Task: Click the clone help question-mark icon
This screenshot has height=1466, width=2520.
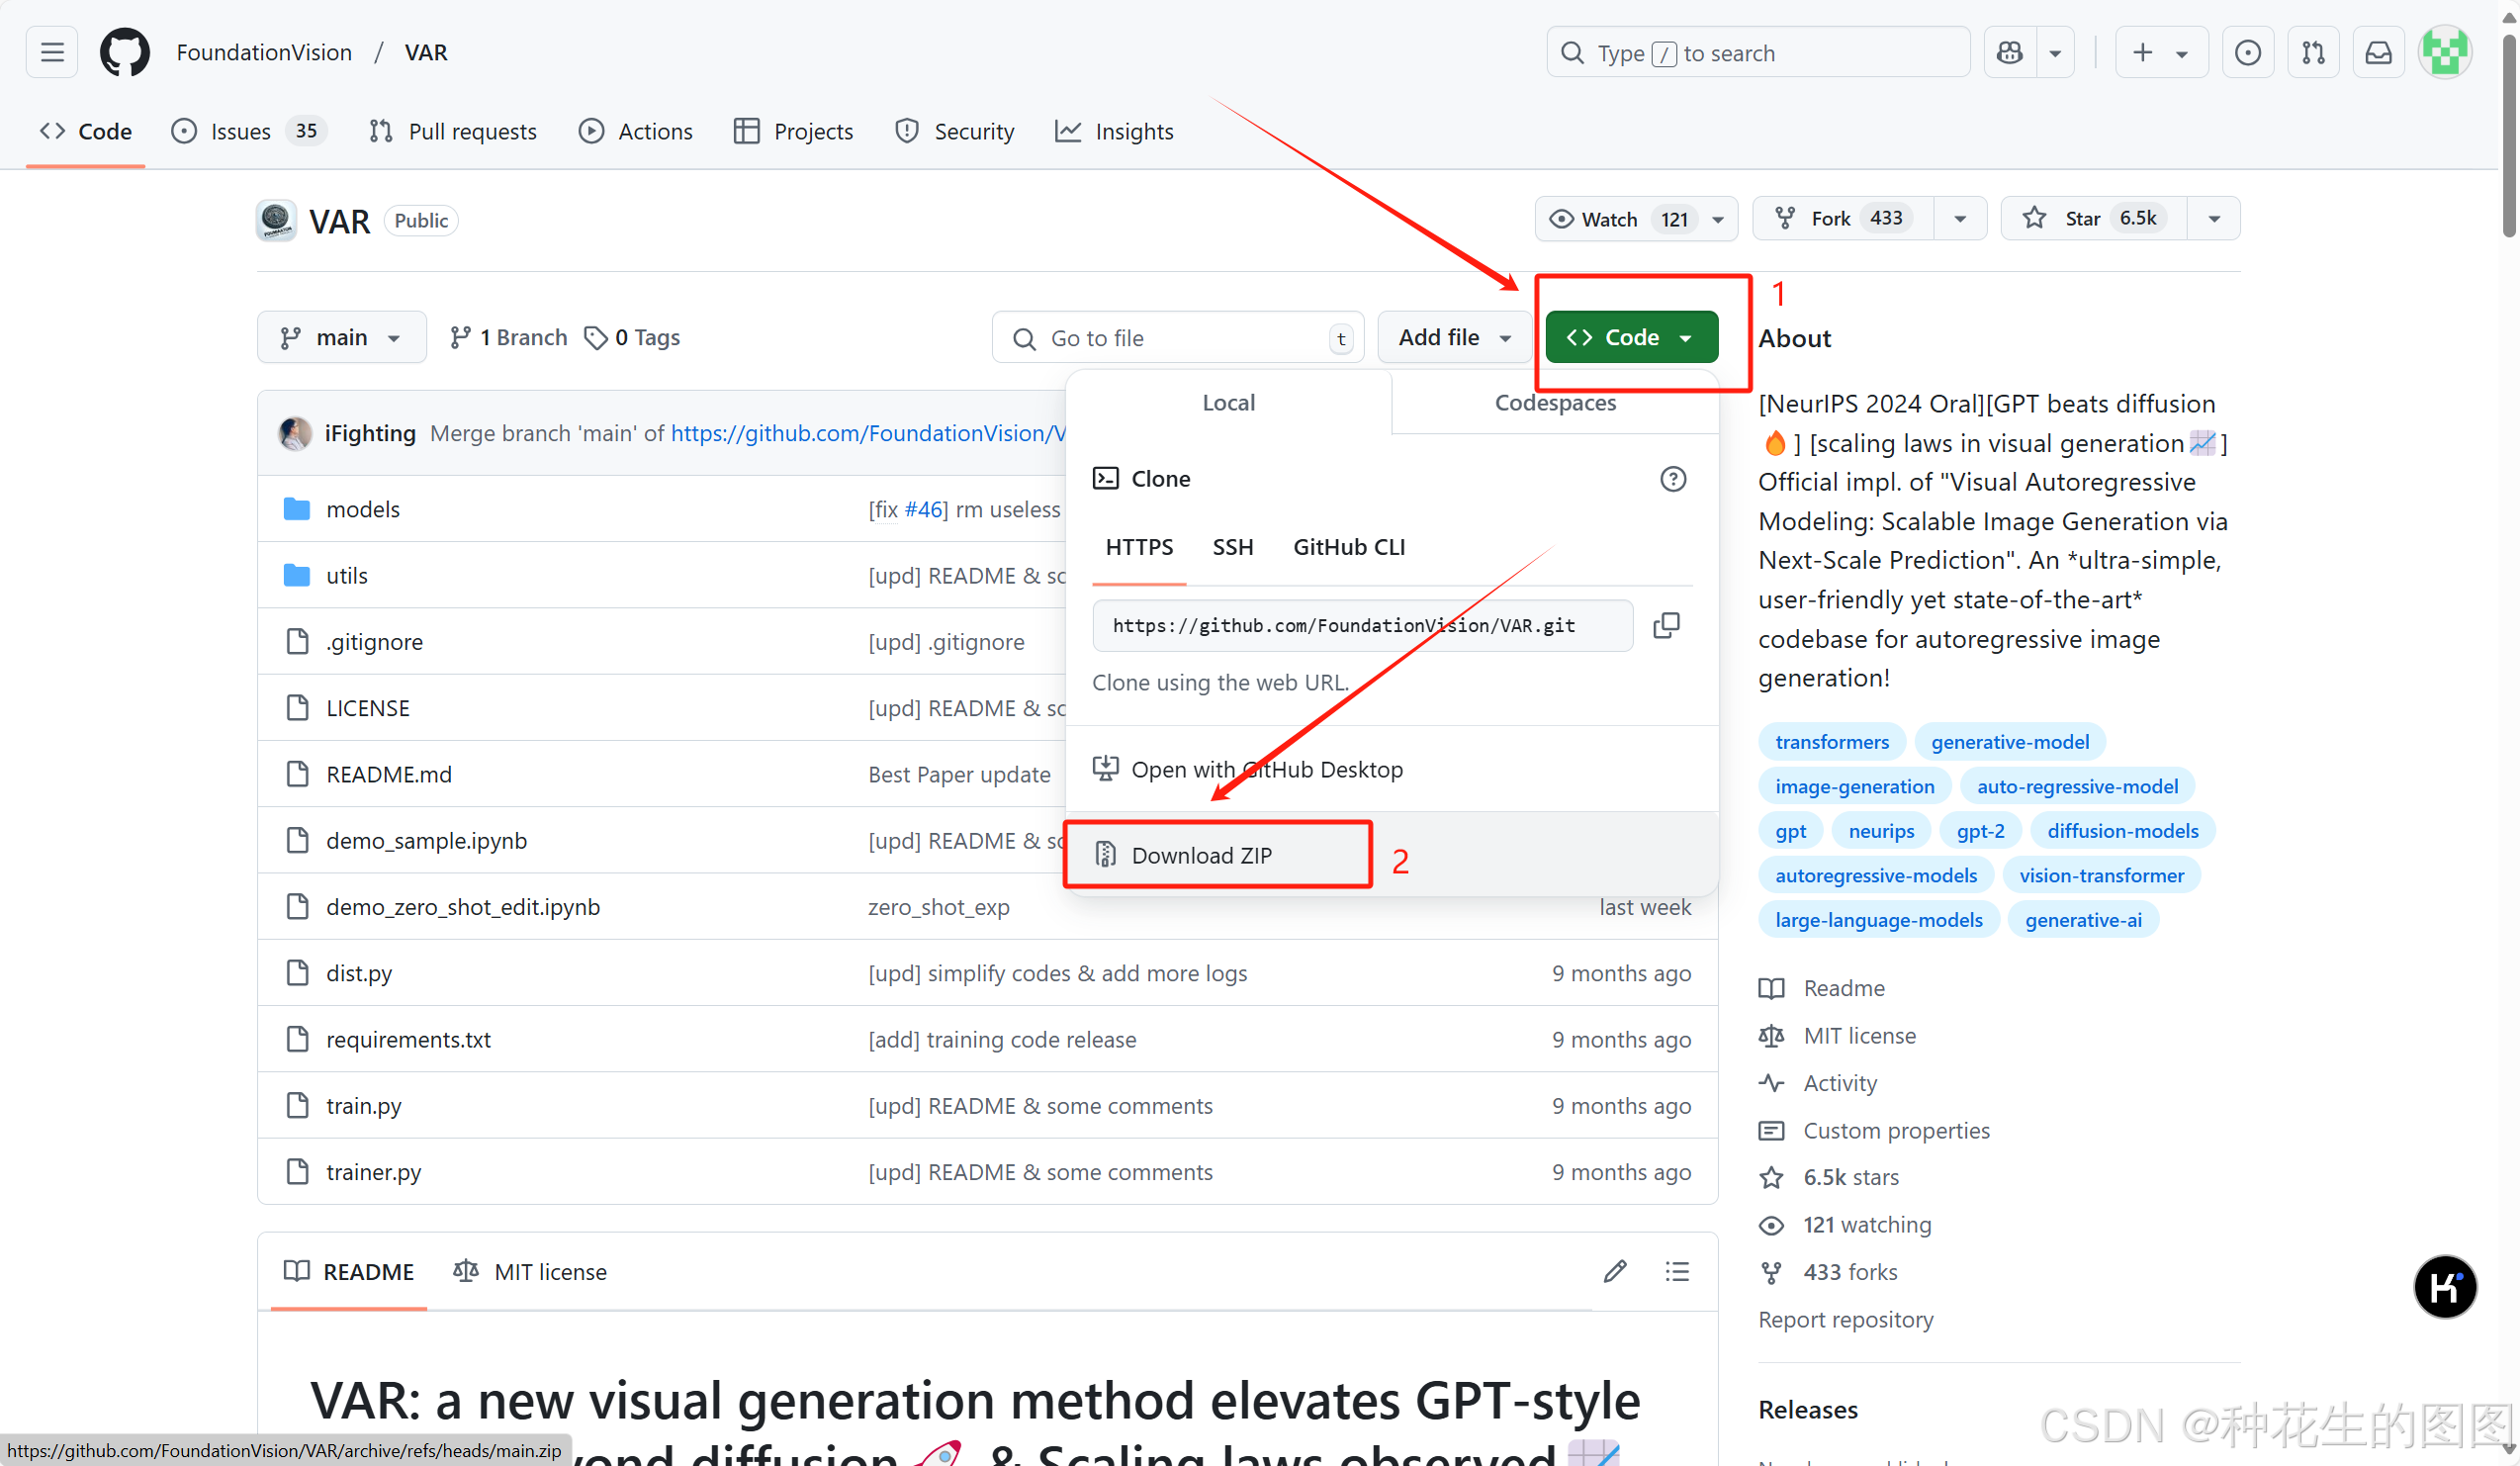Action: [1673, 479]
